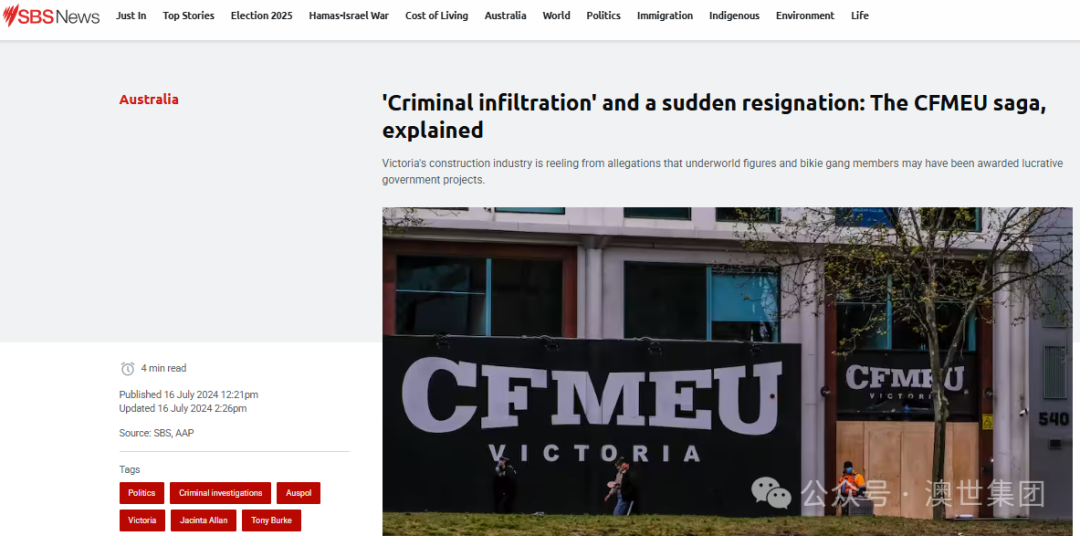Click the Auspol tag
The image size is (1080, 536).
click(x=298, y=493)
